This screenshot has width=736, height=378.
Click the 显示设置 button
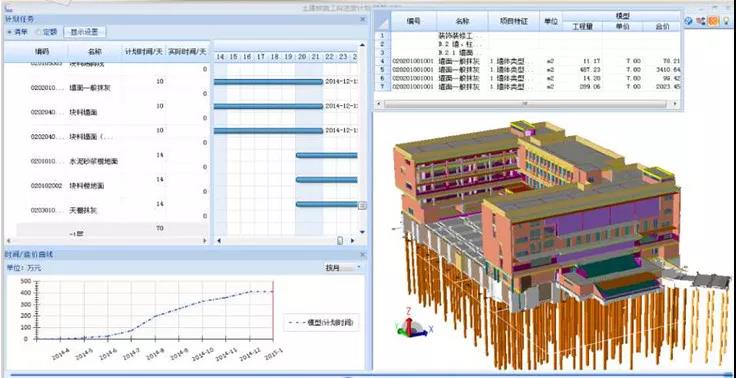pos(84,32)
